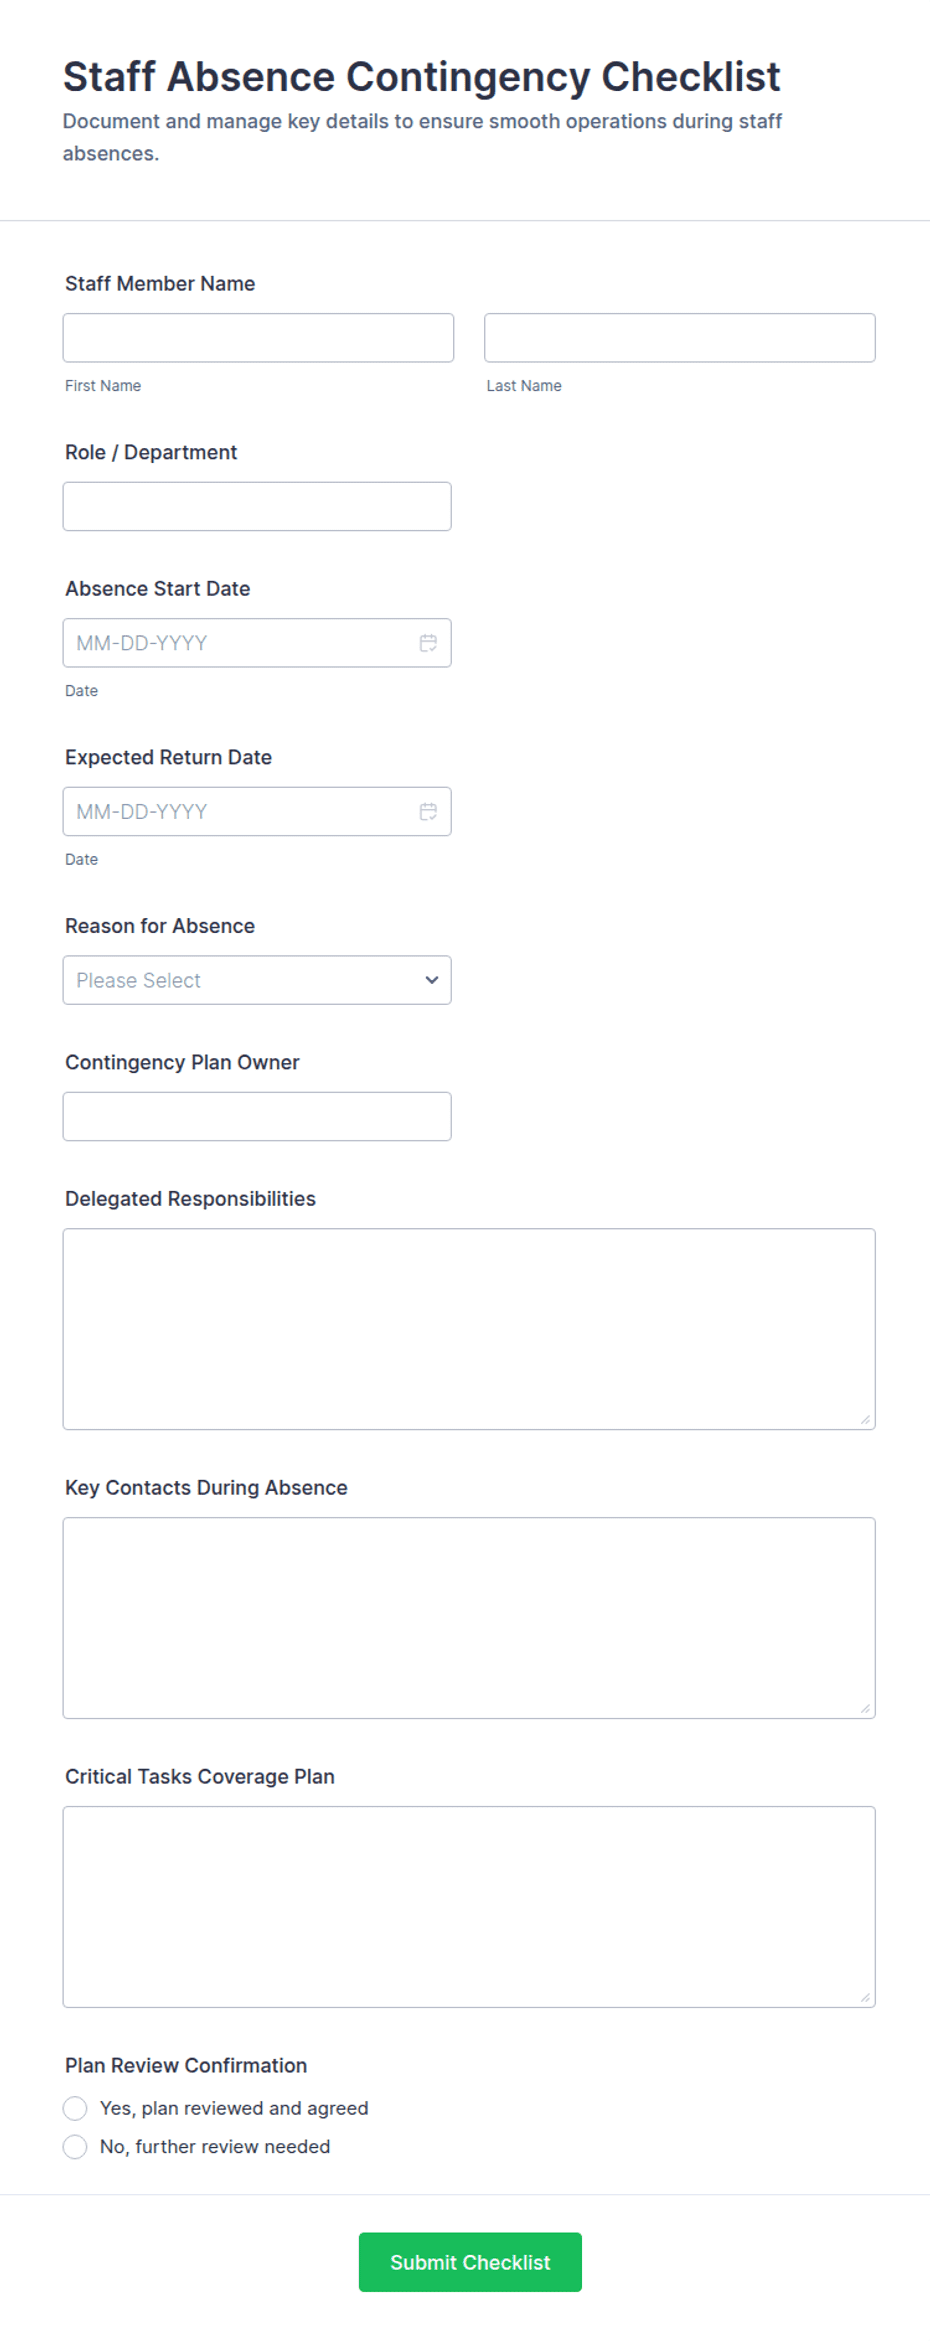930x2341 pixels.
Task: Open the Reason for Absence dropdown
Action: (x=257, y=980)
